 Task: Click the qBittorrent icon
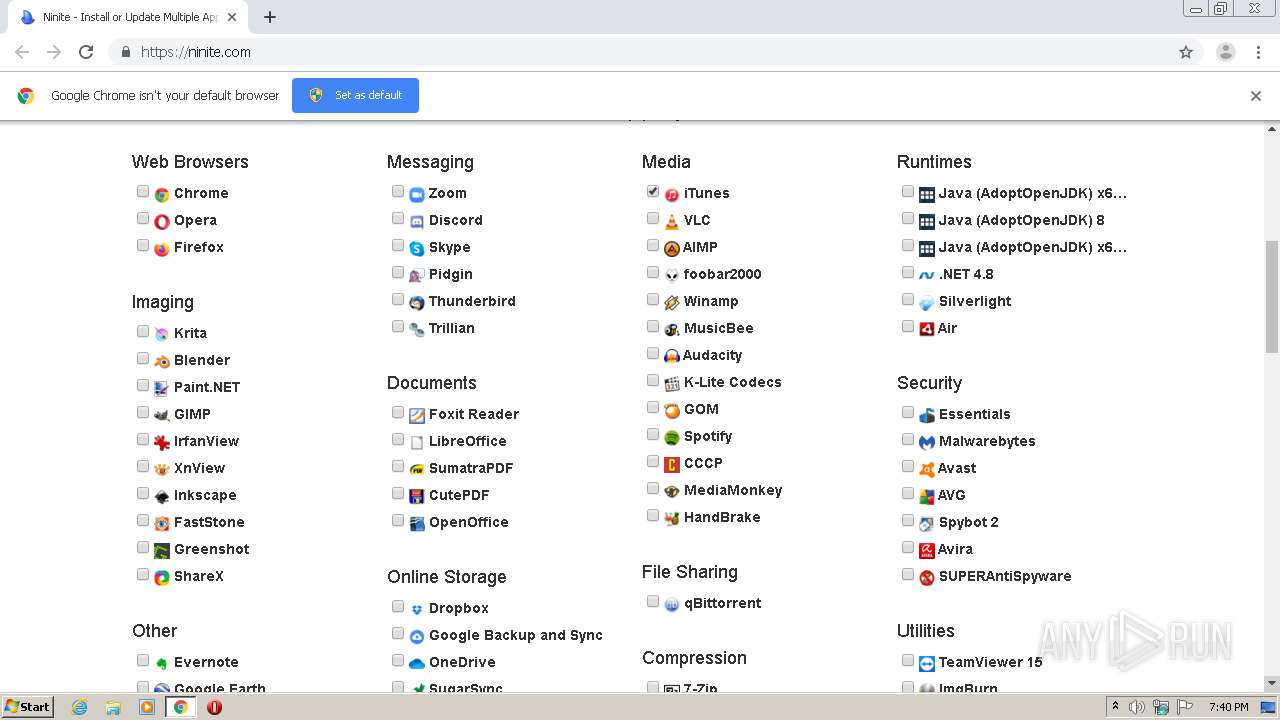pyautogui.click(x=672, y=604)
